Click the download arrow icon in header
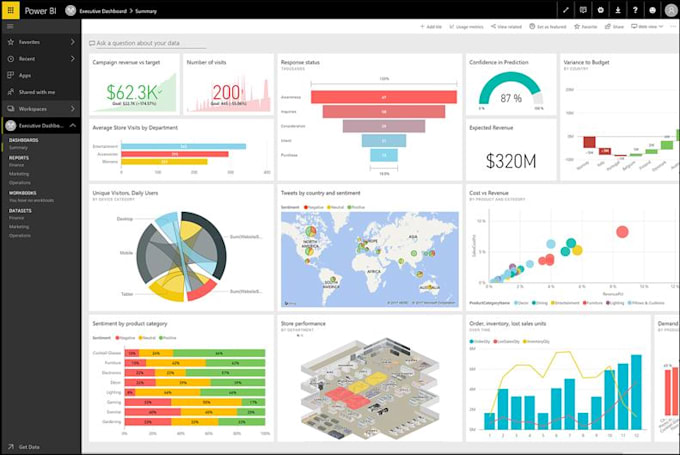680x455 pixels. pos(618,10)
